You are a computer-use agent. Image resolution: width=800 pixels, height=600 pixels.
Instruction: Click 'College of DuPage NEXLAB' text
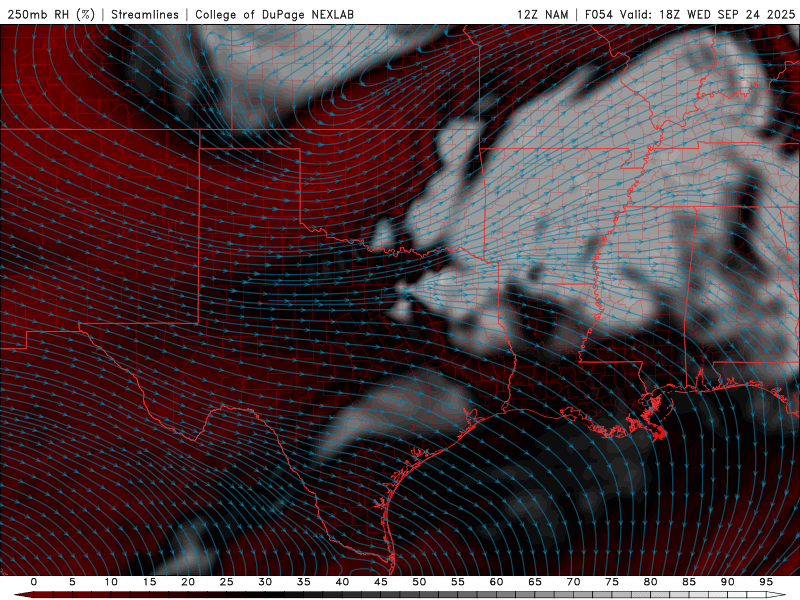274,14
